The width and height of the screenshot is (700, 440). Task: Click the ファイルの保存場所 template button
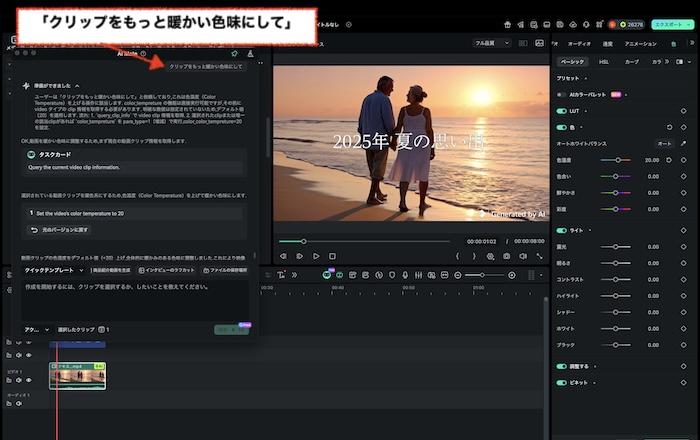coord(225,270)
